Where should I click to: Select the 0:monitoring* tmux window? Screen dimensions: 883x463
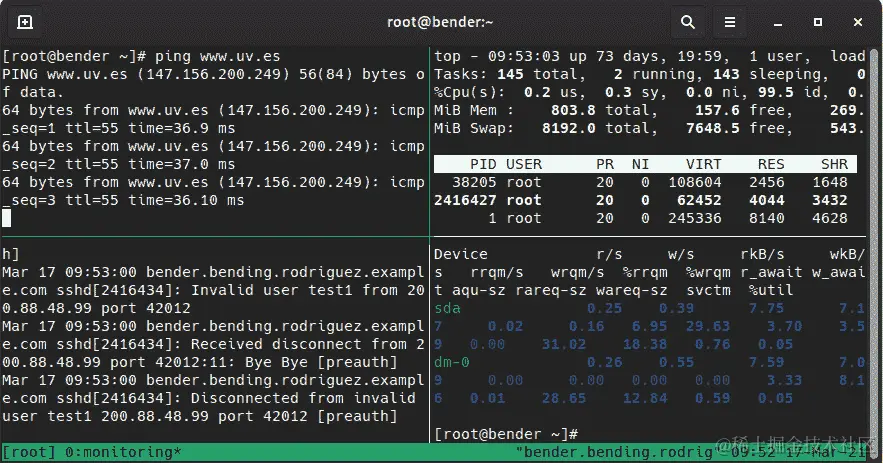coord(123,452)
